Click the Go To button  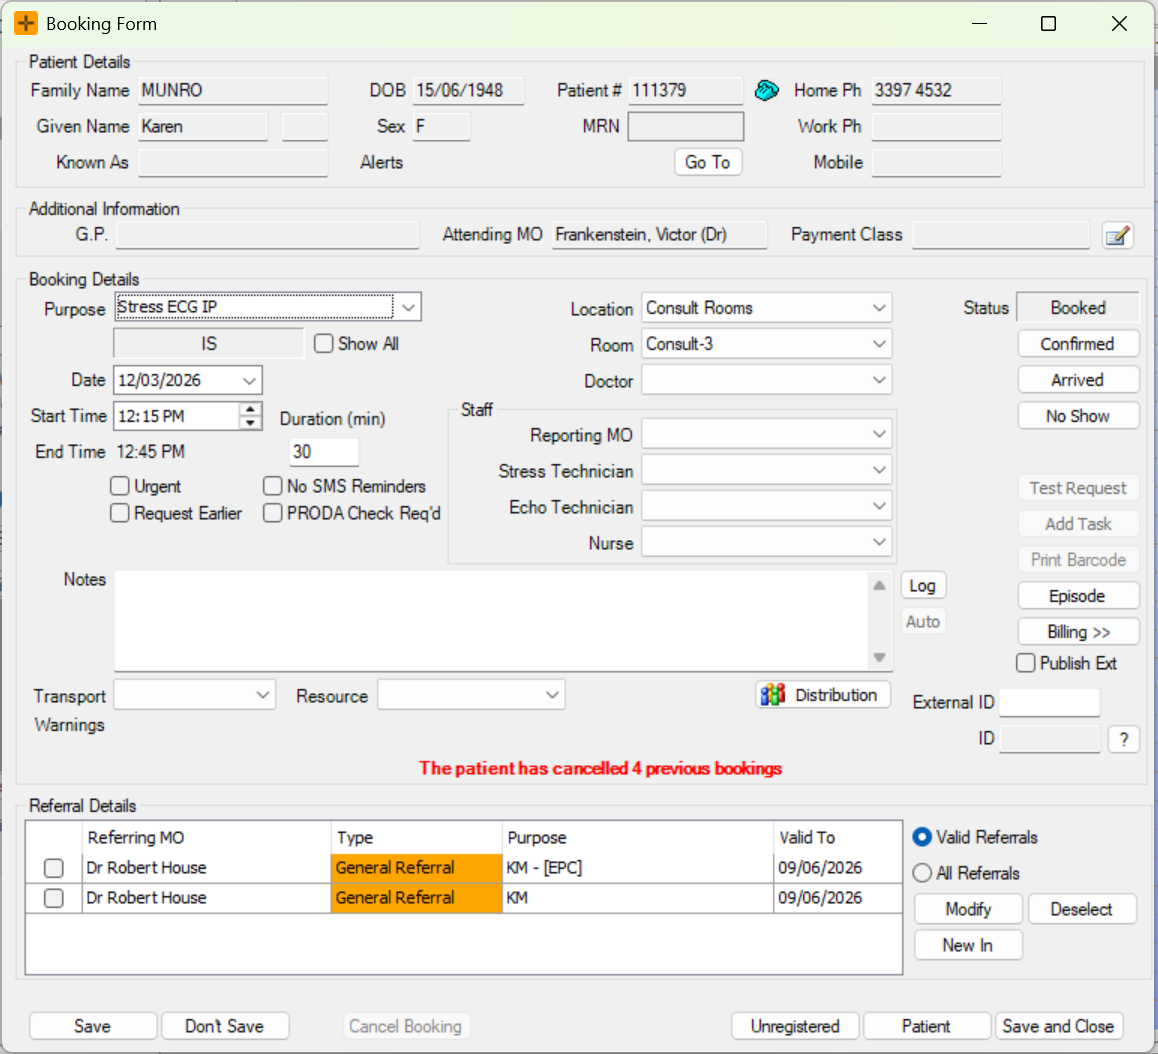[x=707, y=162]
